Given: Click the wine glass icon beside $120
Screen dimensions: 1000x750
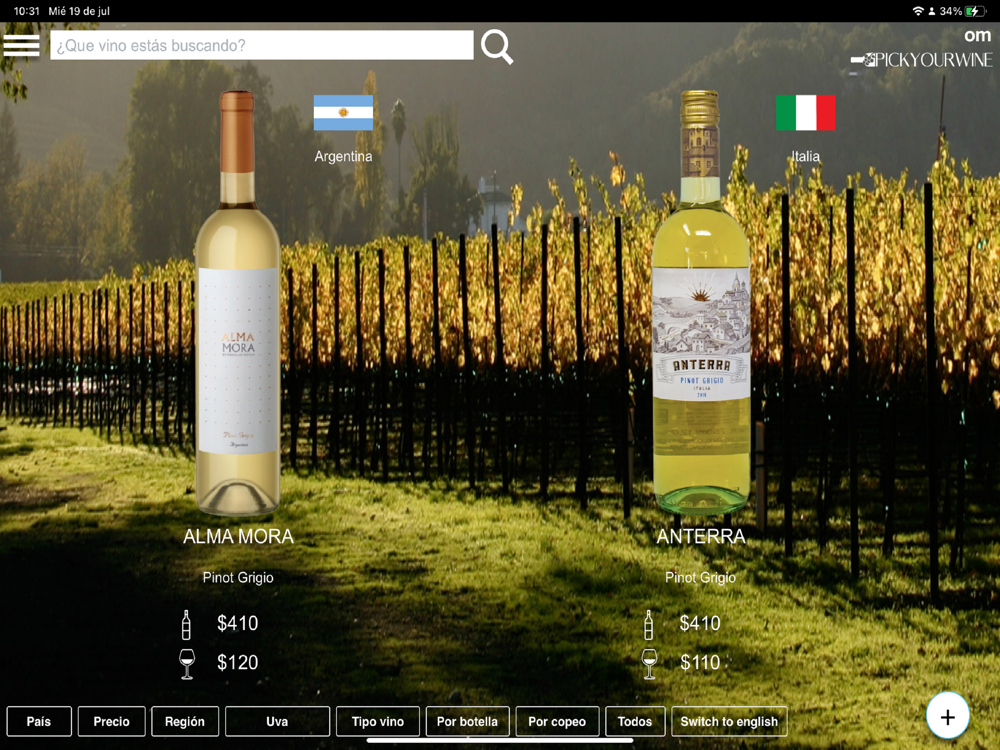Looking at the screenshot, I should [187, 664].
